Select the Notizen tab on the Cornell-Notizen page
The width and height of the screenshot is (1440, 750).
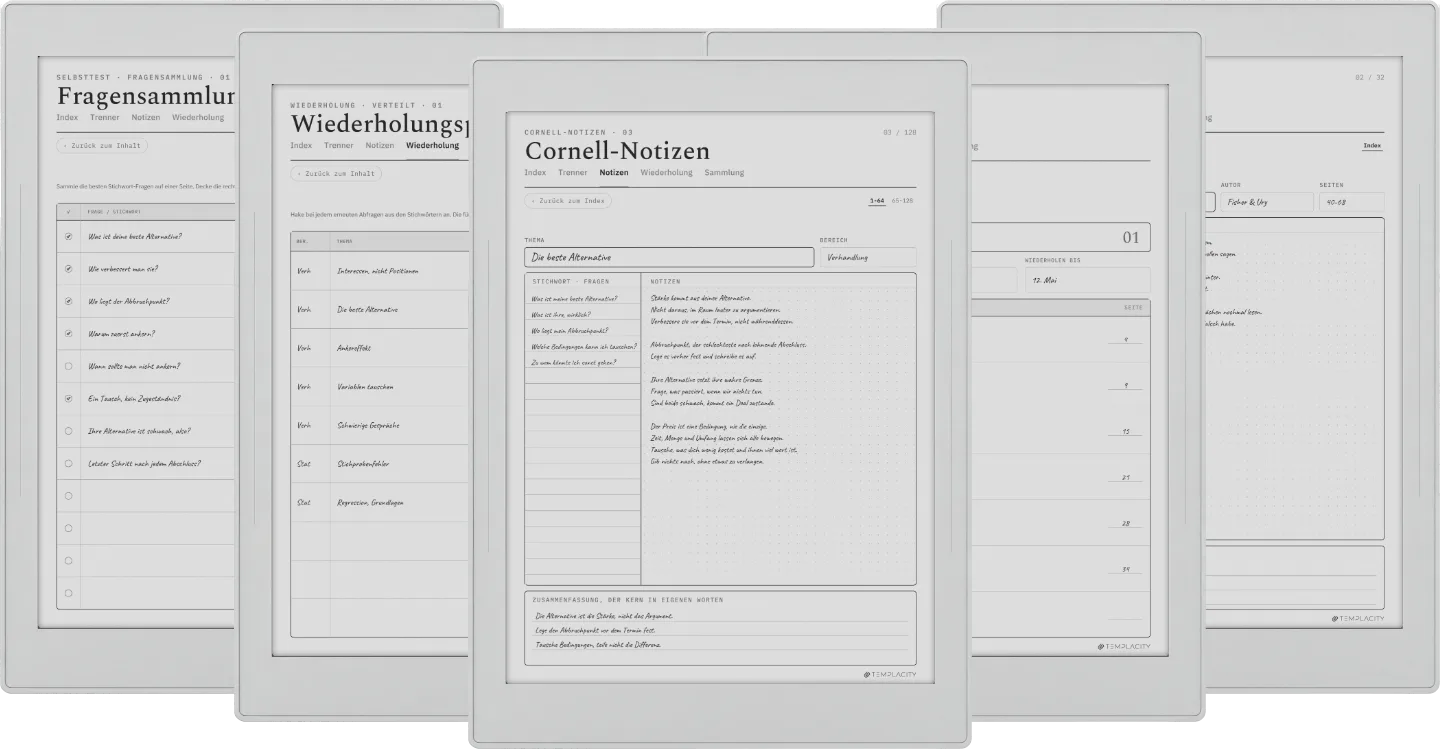pyautogui.click(x=614, y=173)
